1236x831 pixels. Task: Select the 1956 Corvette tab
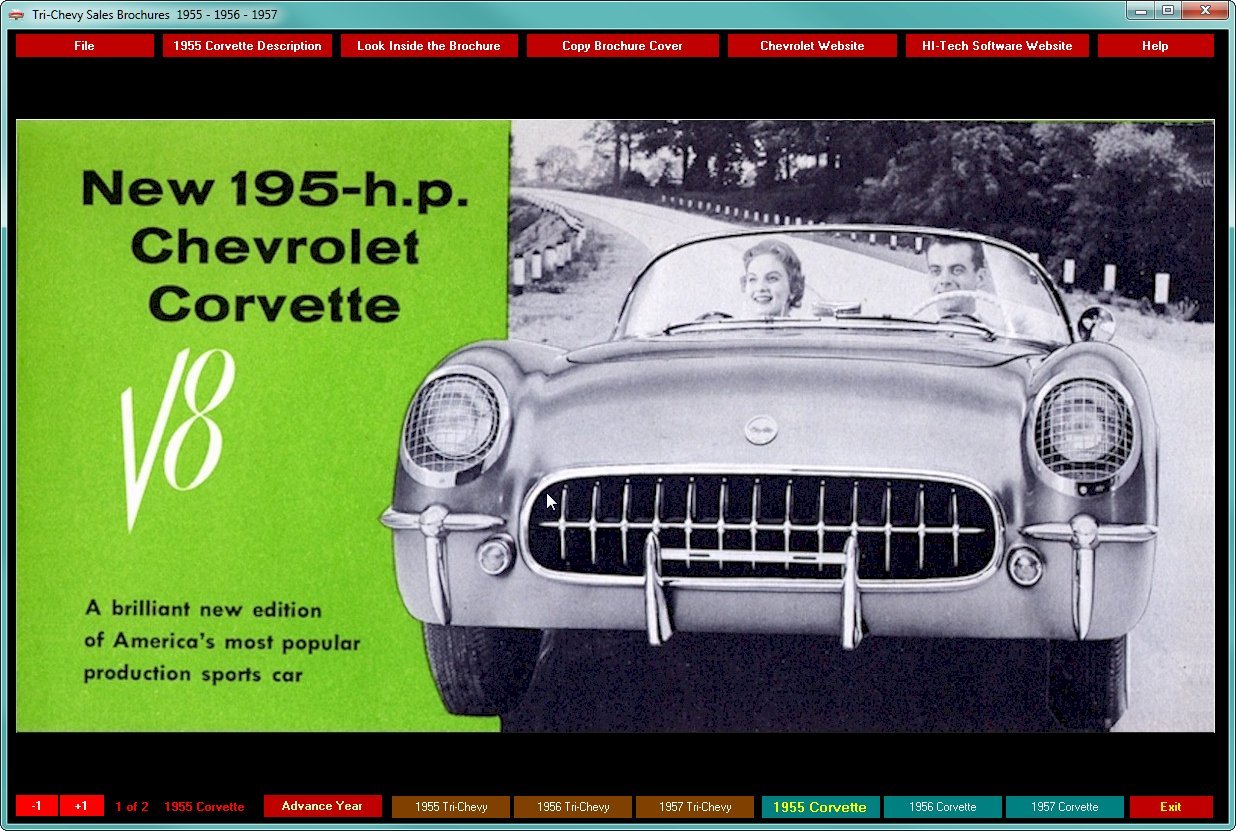(942, 807)
